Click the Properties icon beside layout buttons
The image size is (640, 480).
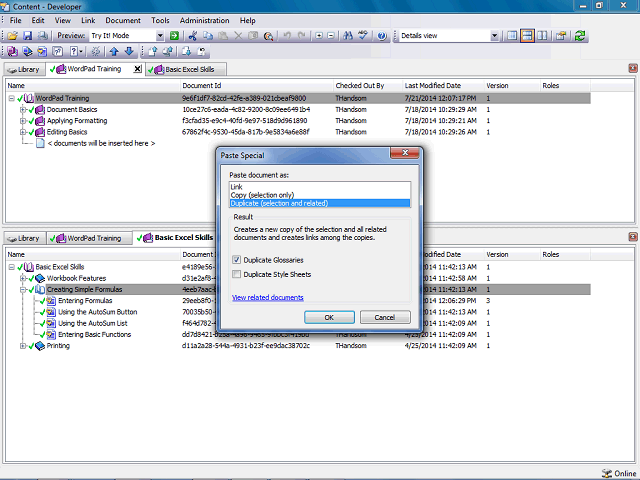[x=561, y=36]
